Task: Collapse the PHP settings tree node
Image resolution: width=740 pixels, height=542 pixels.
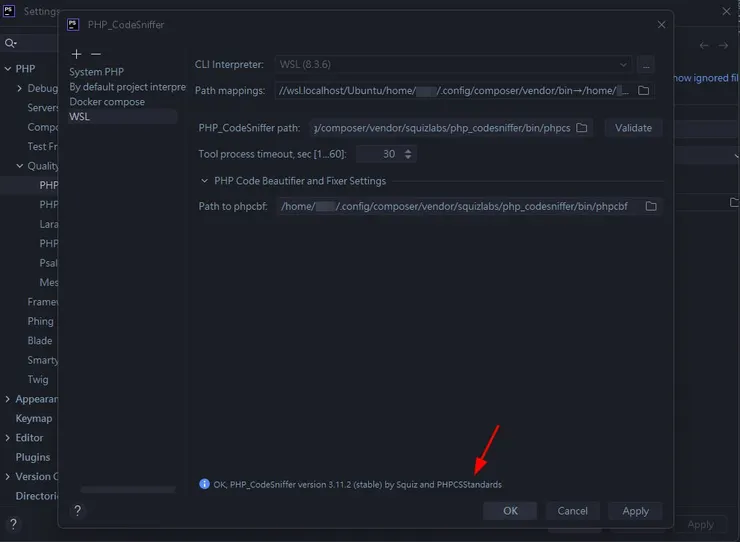Action: click(7, 69)
